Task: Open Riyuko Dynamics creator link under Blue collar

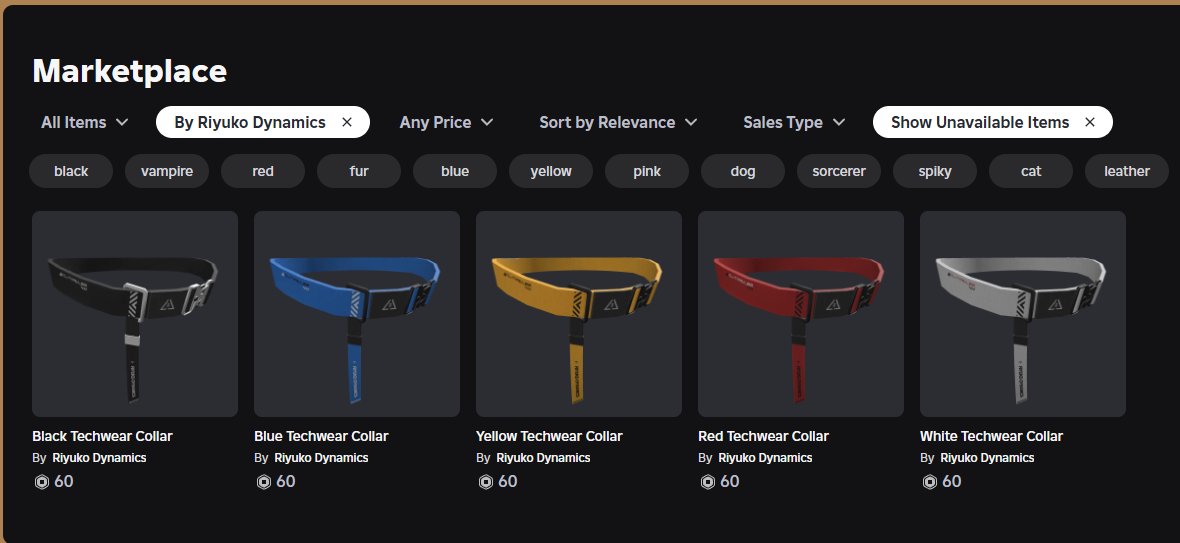Action: click(321, 458)
